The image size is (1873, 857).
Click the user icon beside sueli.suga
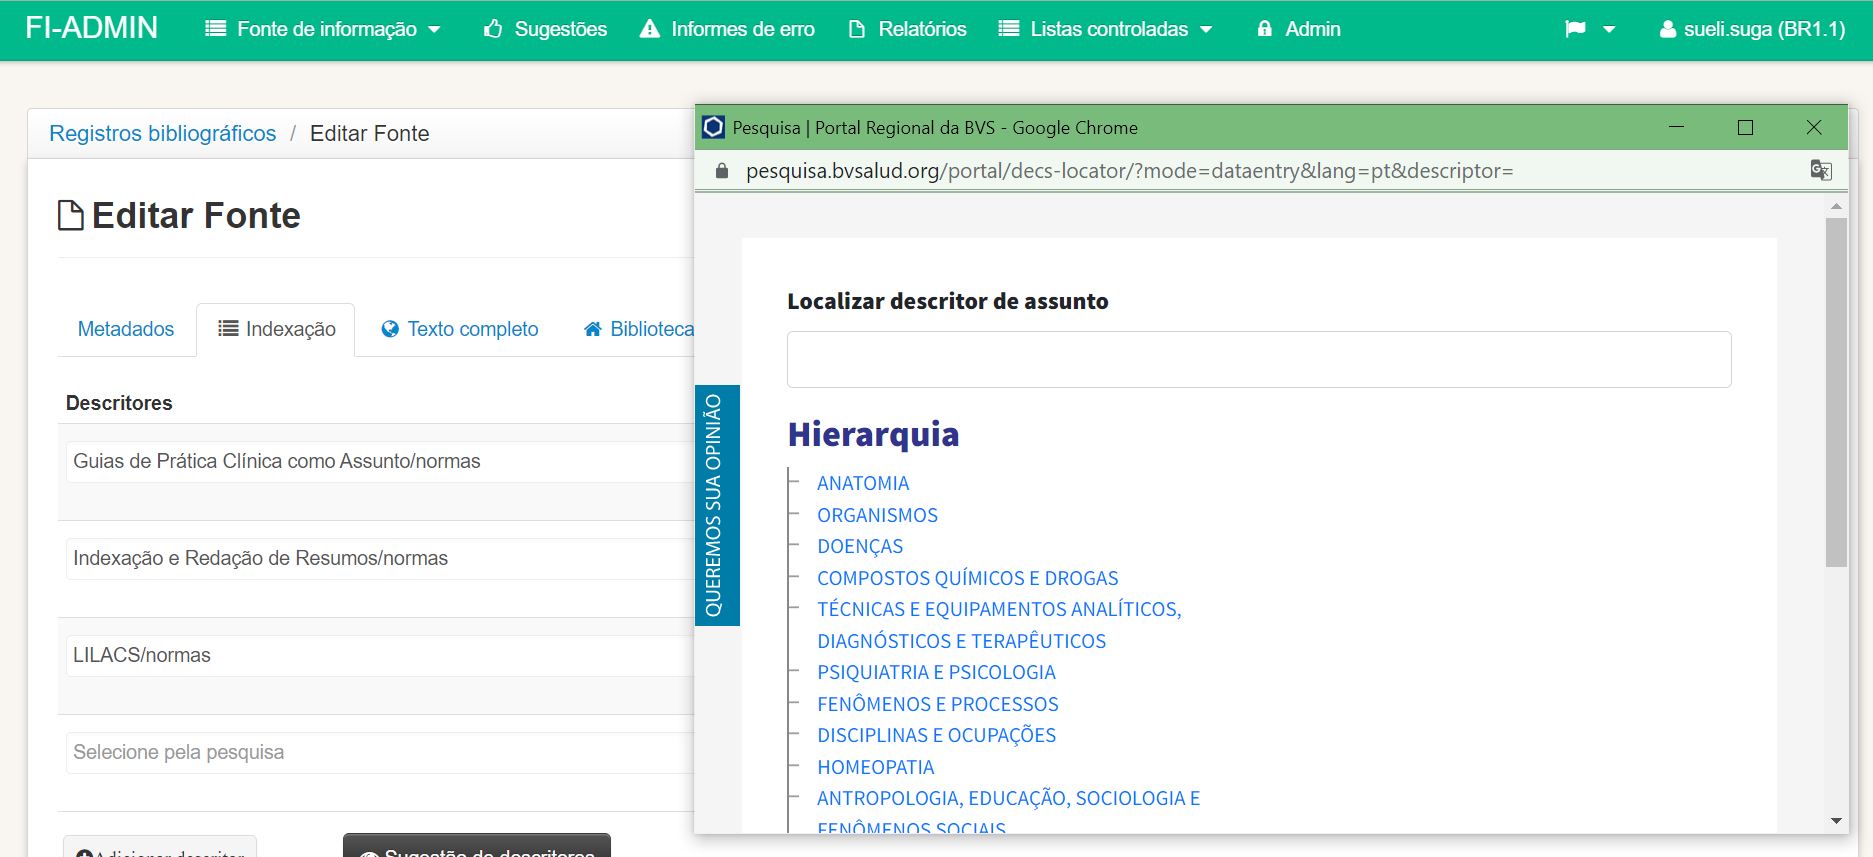(1668, 30)
